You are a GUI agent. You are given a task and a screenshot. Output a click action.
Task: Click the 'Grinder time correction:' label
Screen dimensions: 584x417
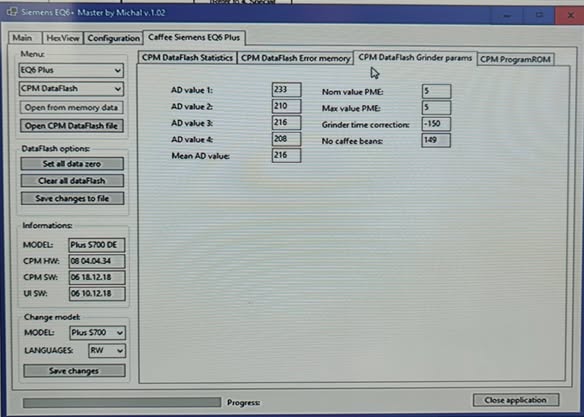(365, 125)
